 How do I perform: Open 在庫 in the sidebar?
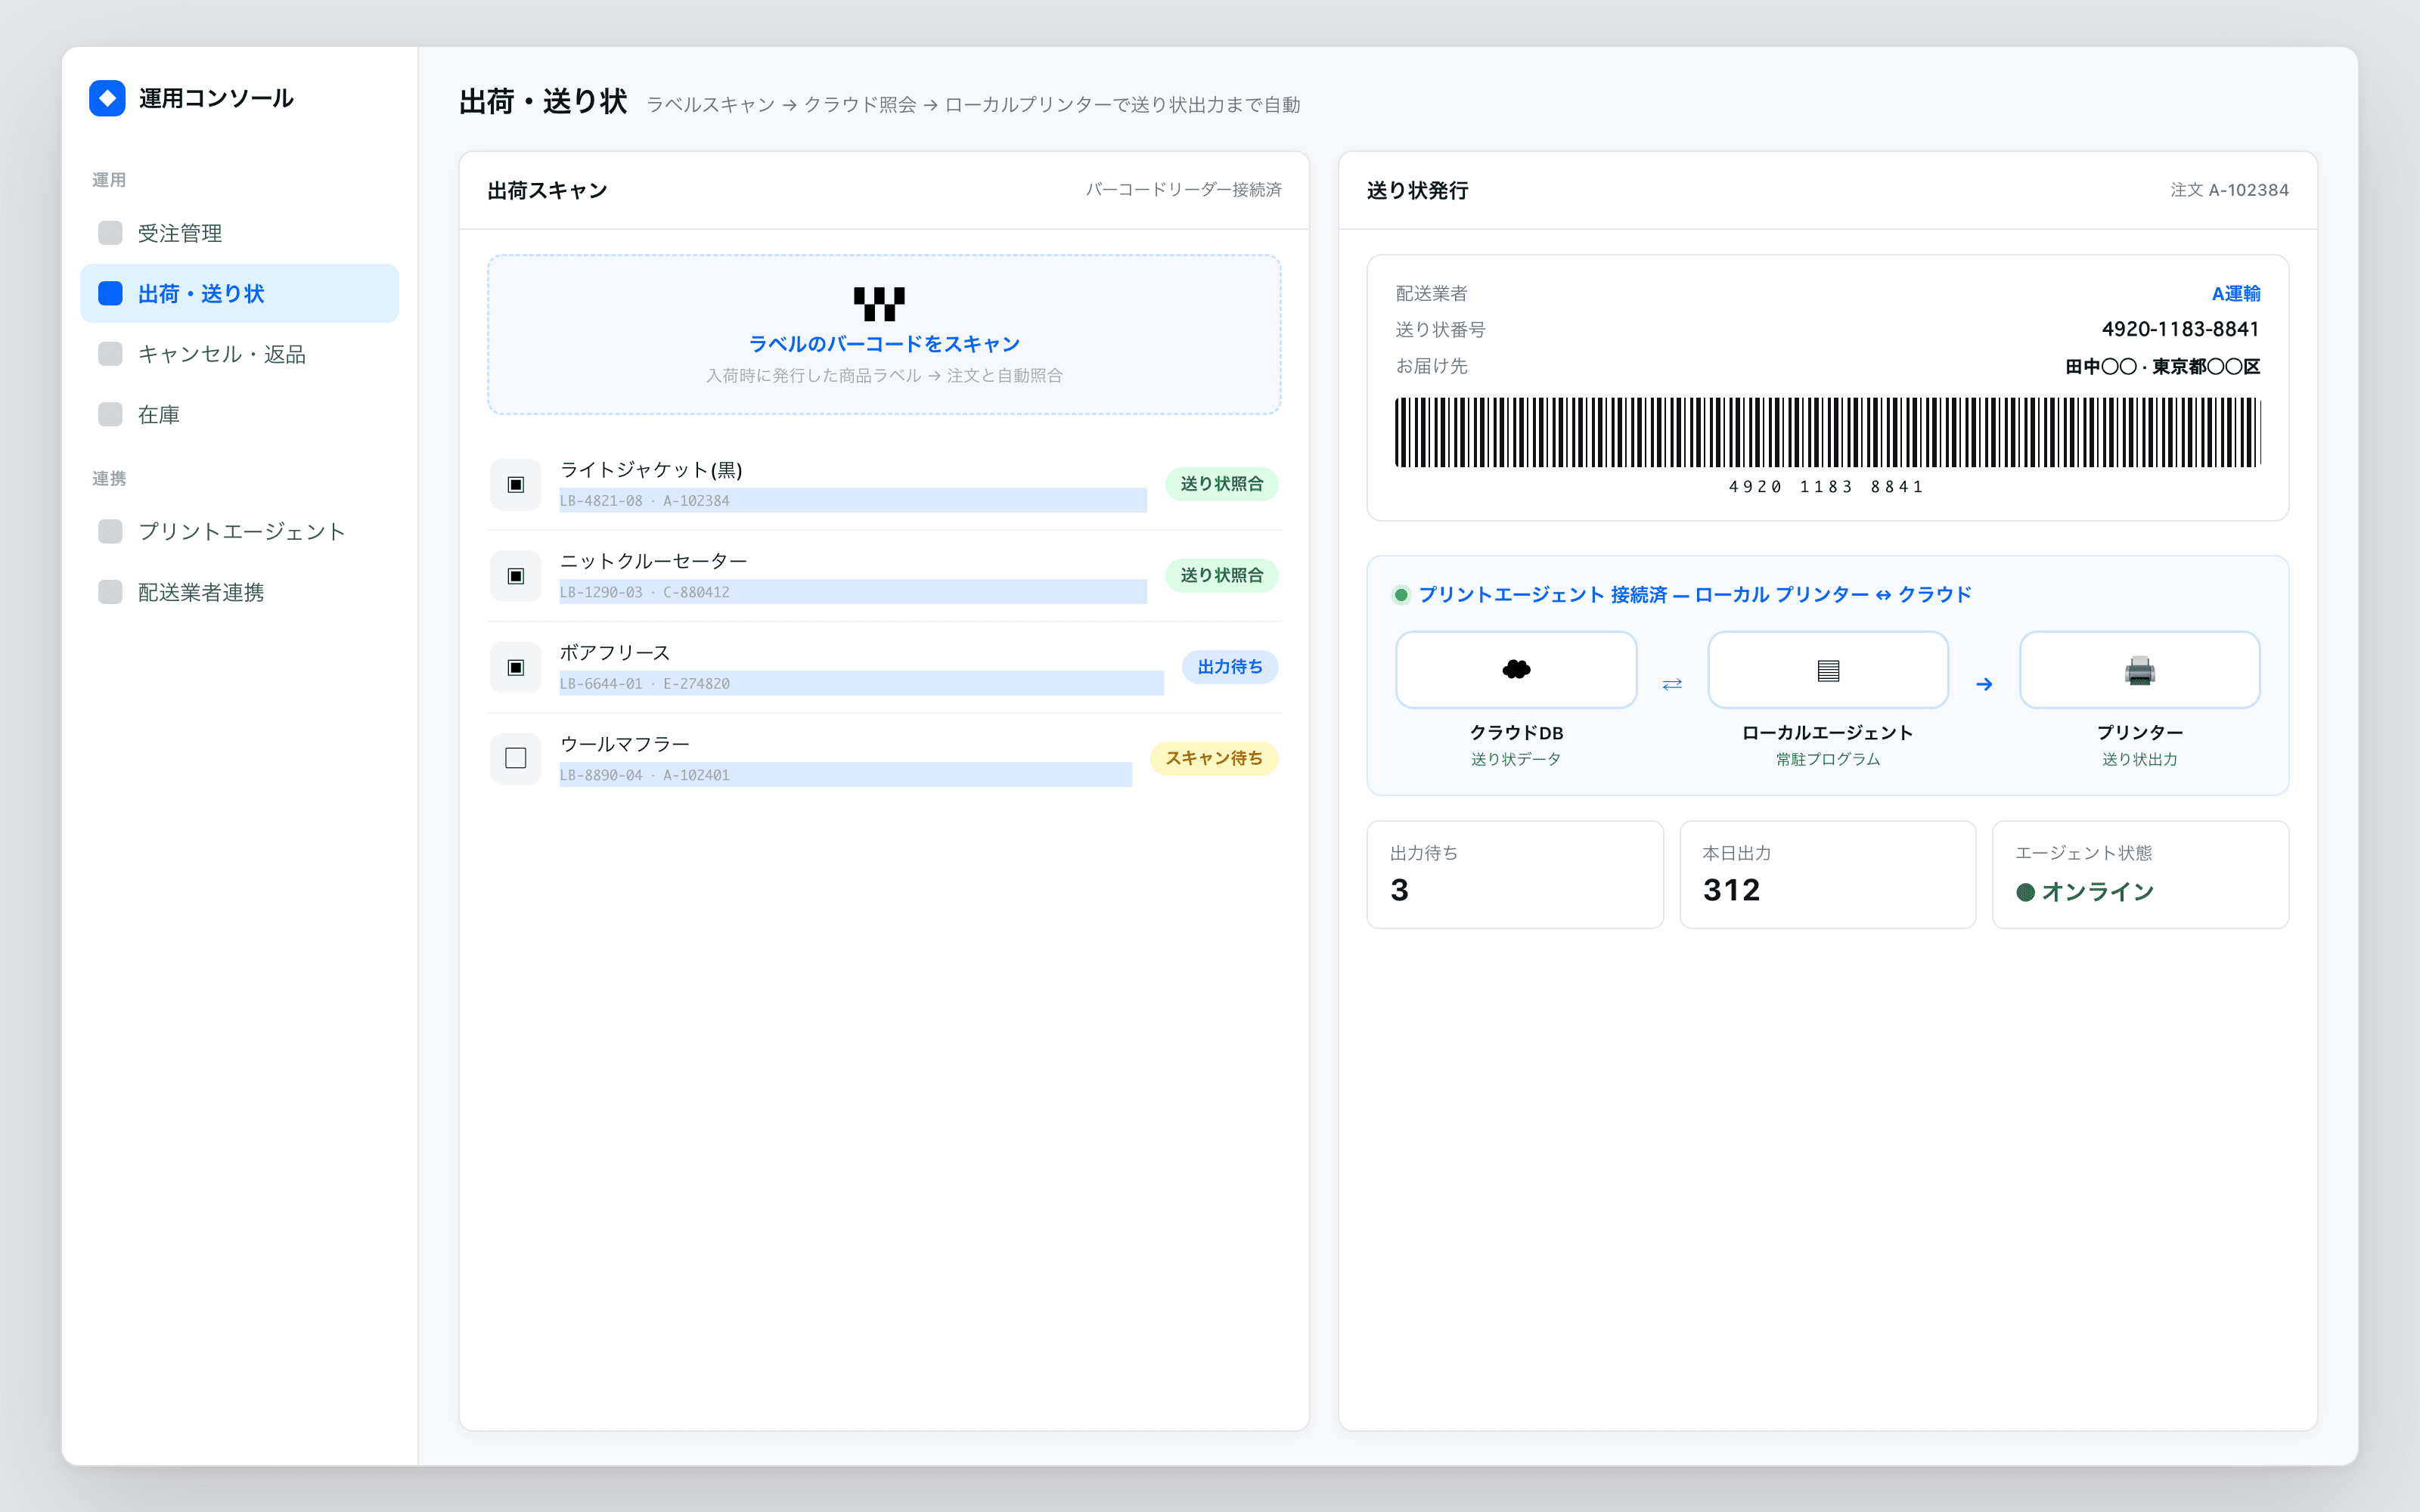[x=239, y=414]
